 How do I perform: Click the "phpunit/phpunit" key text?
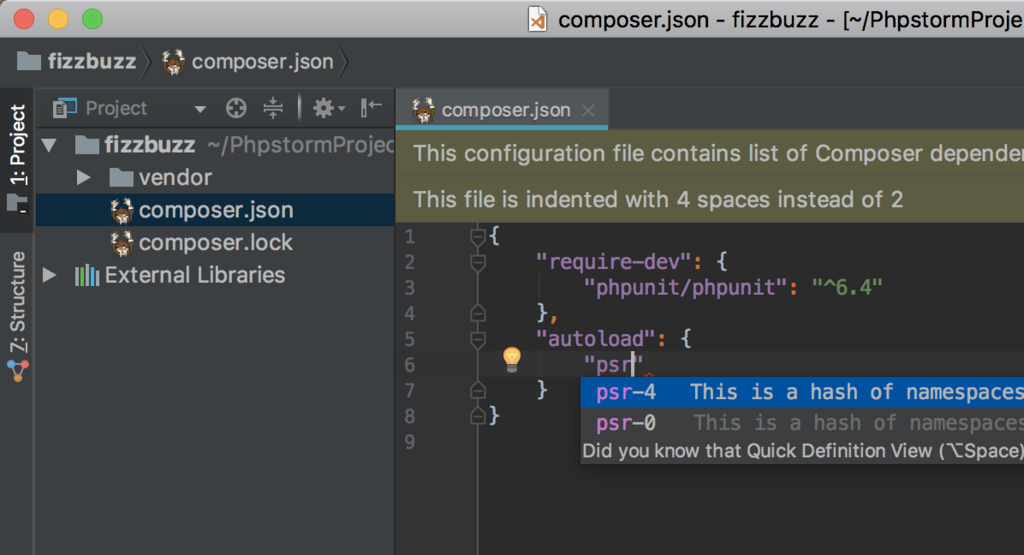tap(685, 287)
